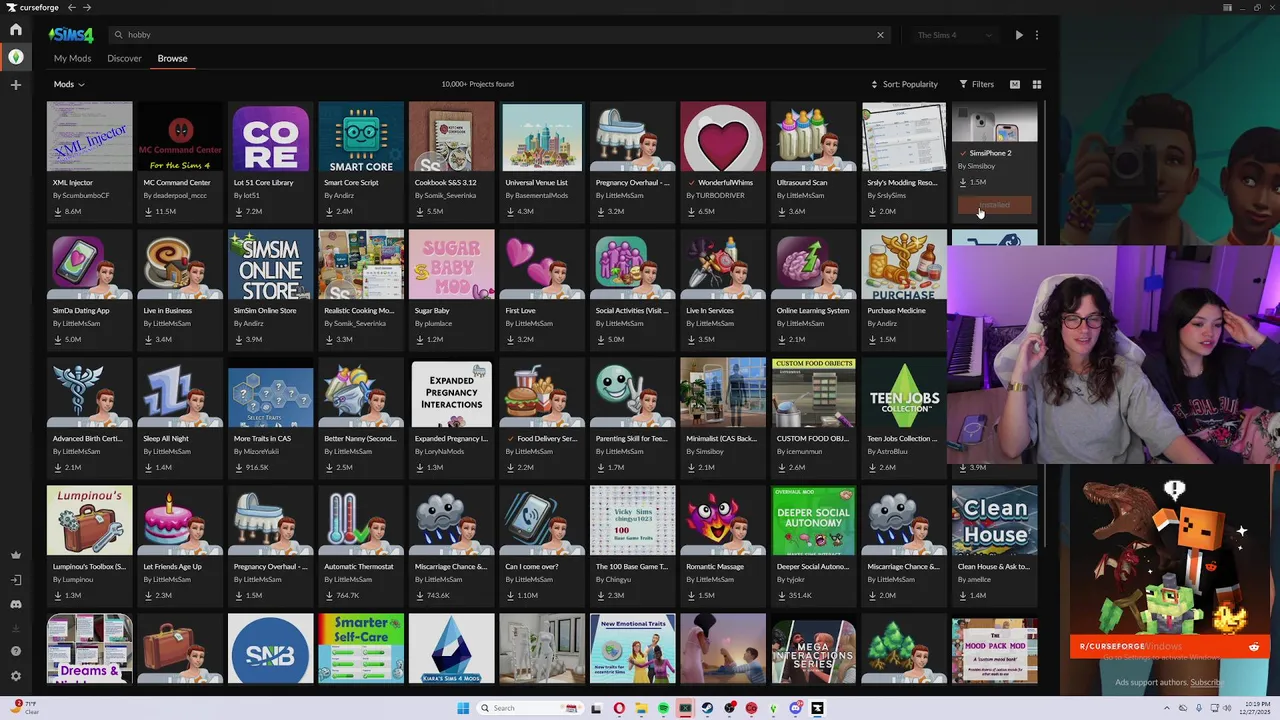Open More Traits in CAS mod
This screenshot has width=1280, height=720.
[x=270, y=416]
